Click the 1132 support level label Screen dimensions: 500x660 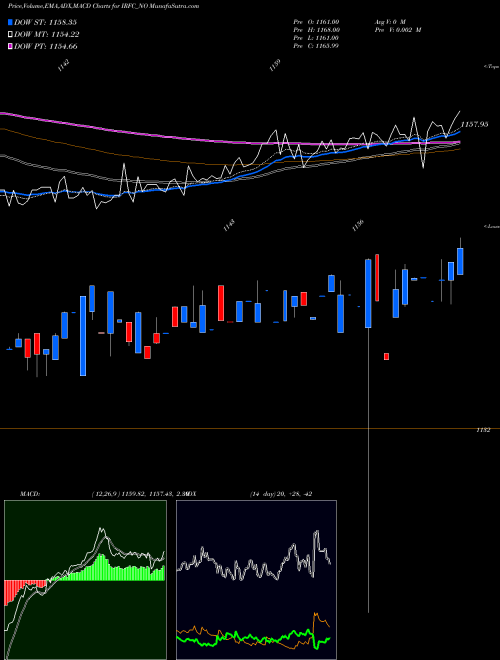point(483,430)
